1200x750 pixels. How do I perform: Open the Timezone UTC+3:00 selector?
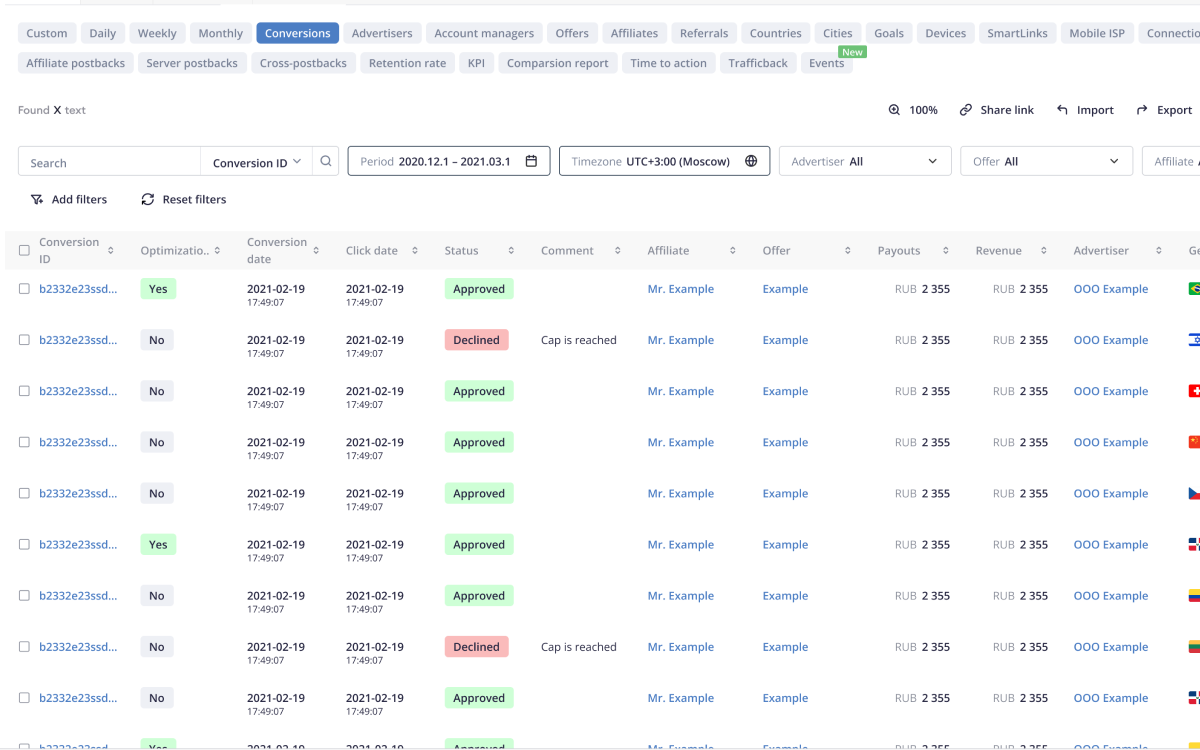click(x=665, y=161)
